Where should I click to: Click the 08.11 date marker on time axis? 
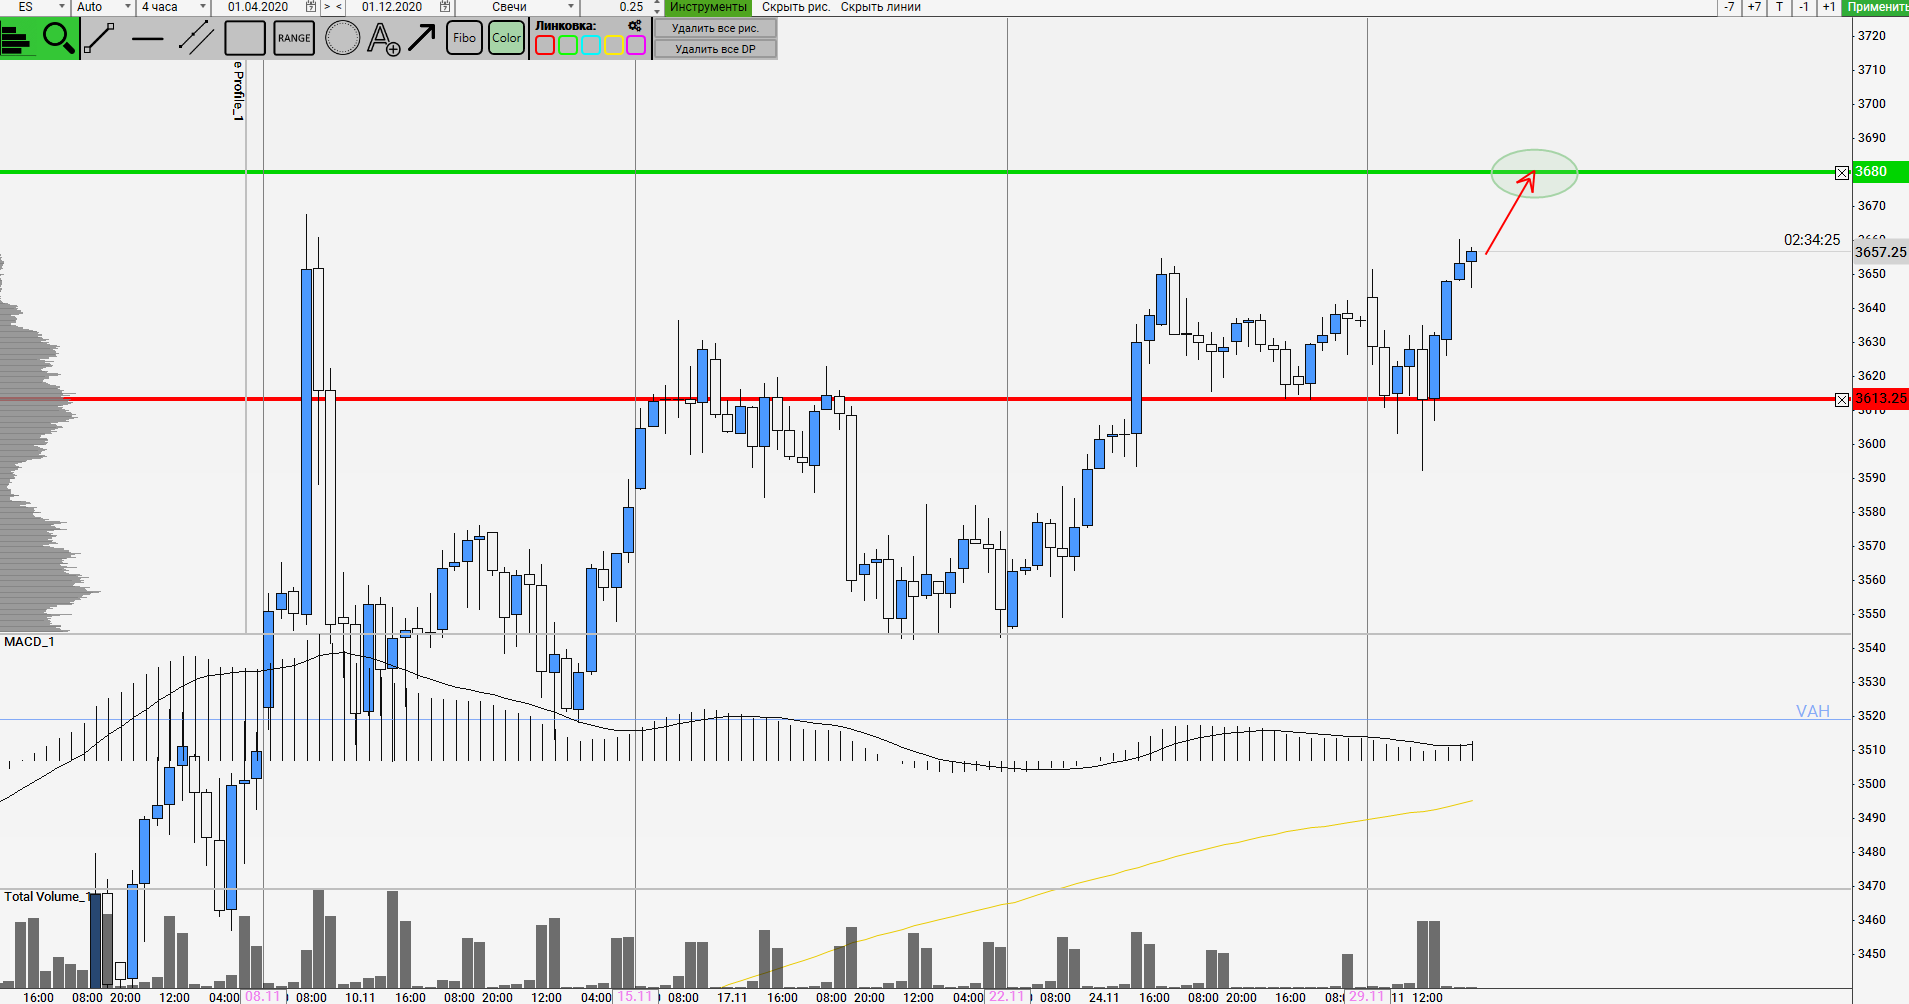[263, 997]
